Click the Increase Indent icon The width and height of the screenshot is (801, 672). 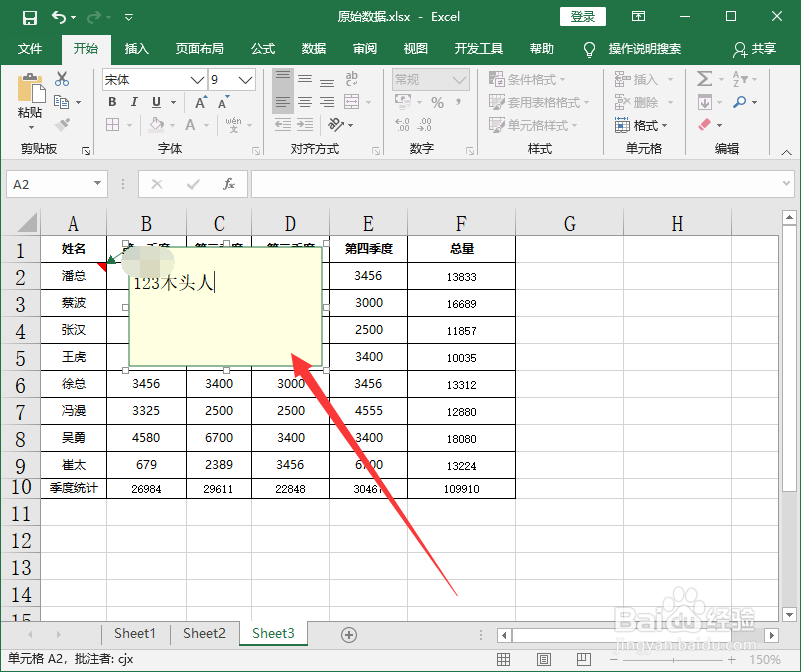(305, 125)
